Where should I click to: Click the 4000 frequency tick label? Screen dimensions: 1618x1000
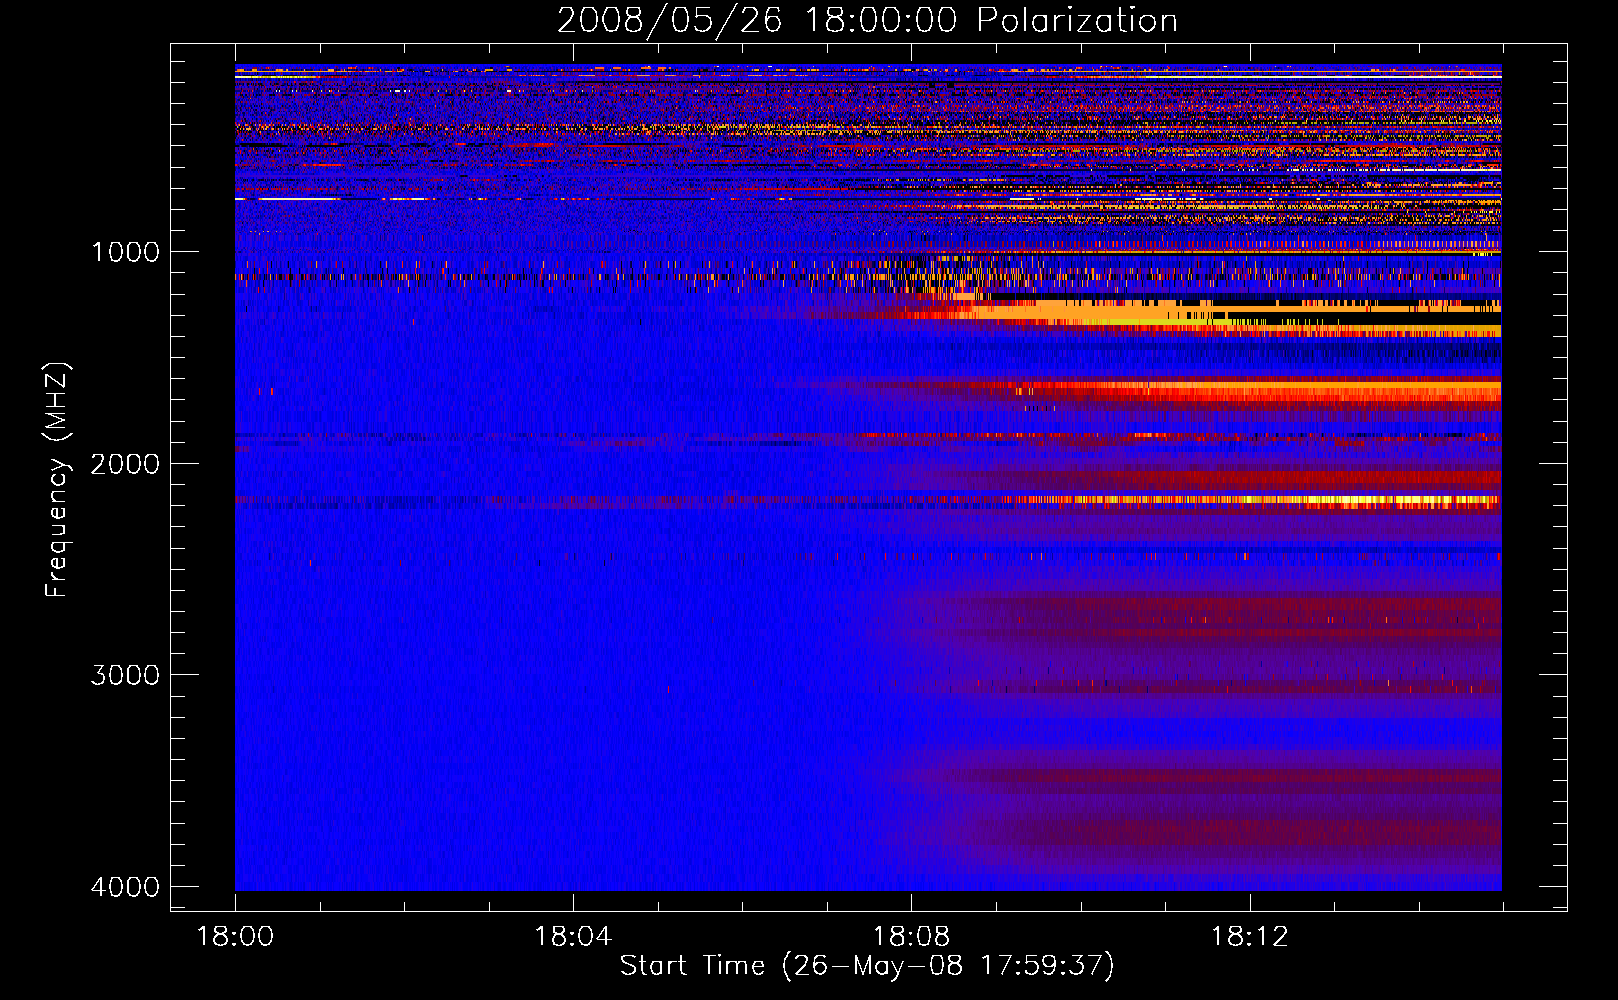125,887
